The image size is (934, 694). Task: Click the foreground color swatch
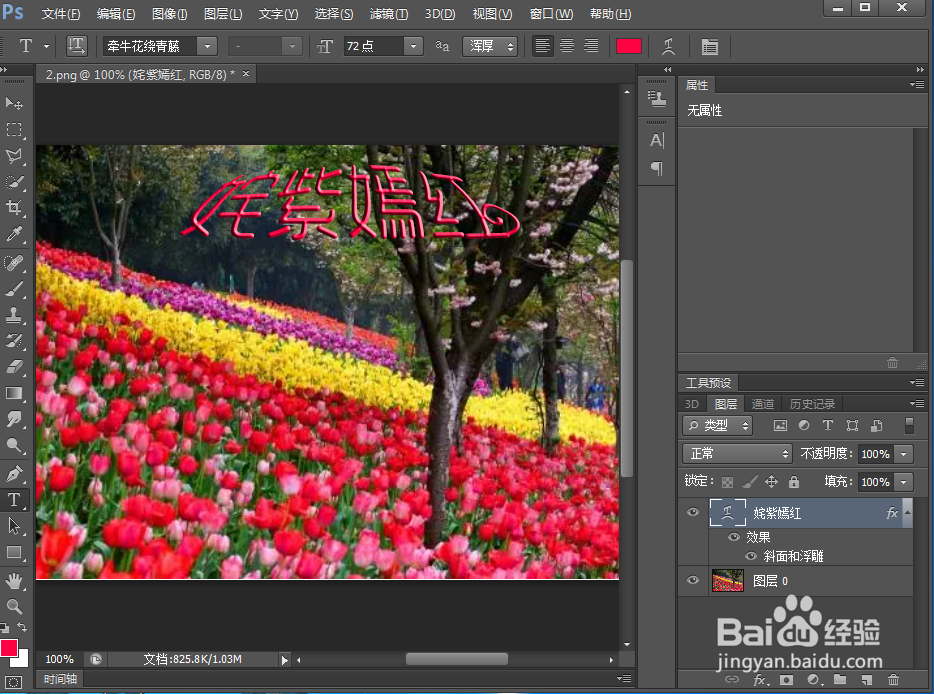[9, 648]
